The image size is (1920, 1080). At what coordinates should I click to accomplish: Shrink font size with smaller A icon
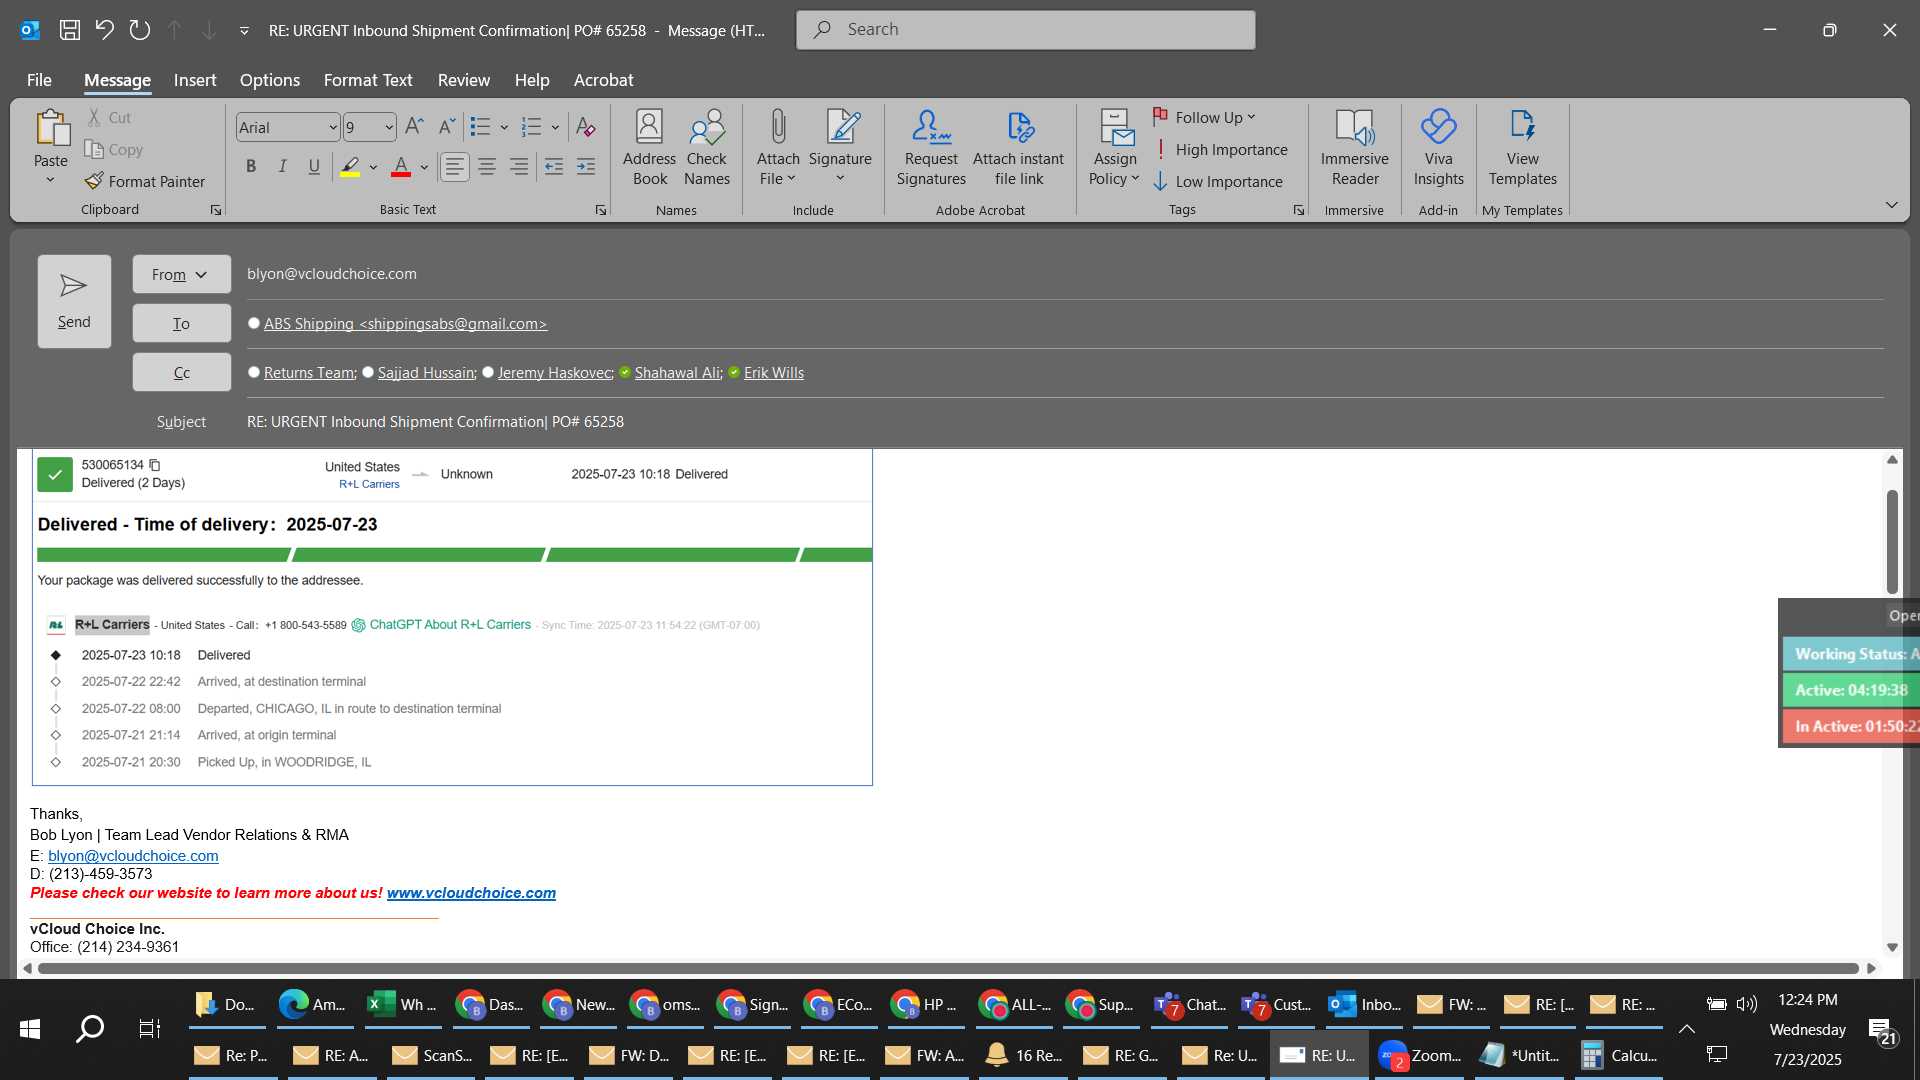(447, 127)
